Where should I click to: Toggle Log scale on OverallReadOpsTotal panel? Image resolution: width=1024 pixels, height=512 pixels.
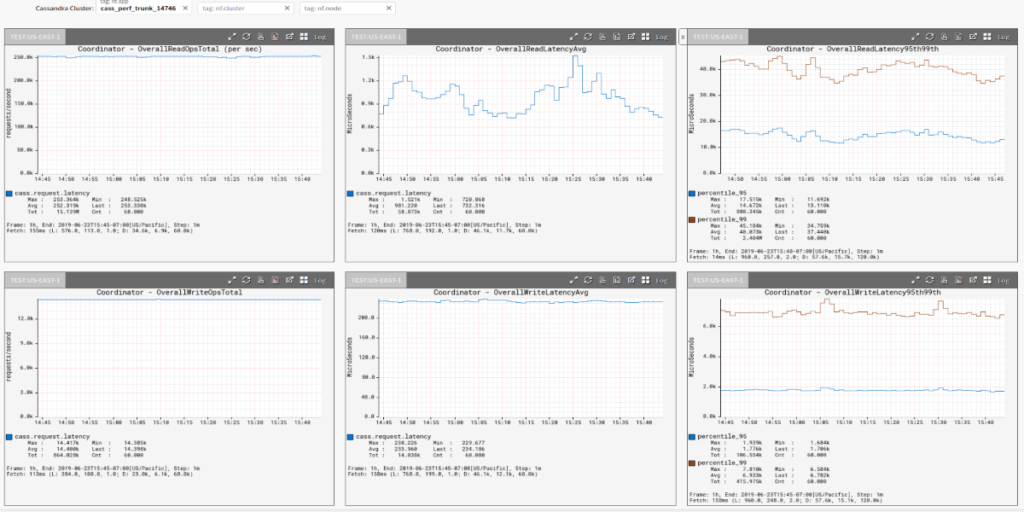[x=320, y=37]
